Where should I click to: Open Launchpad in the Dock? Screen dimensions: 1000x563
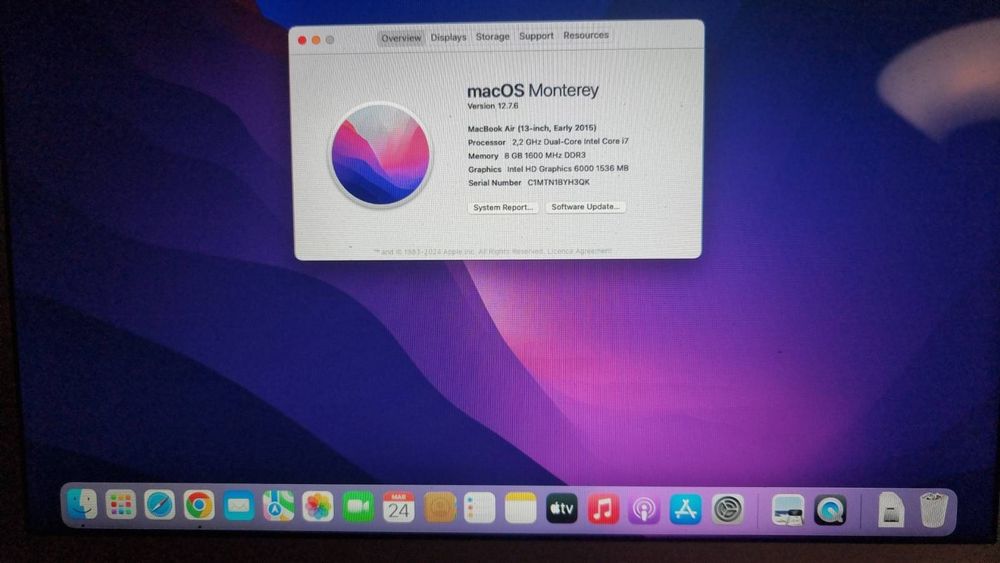click(121, 506)
